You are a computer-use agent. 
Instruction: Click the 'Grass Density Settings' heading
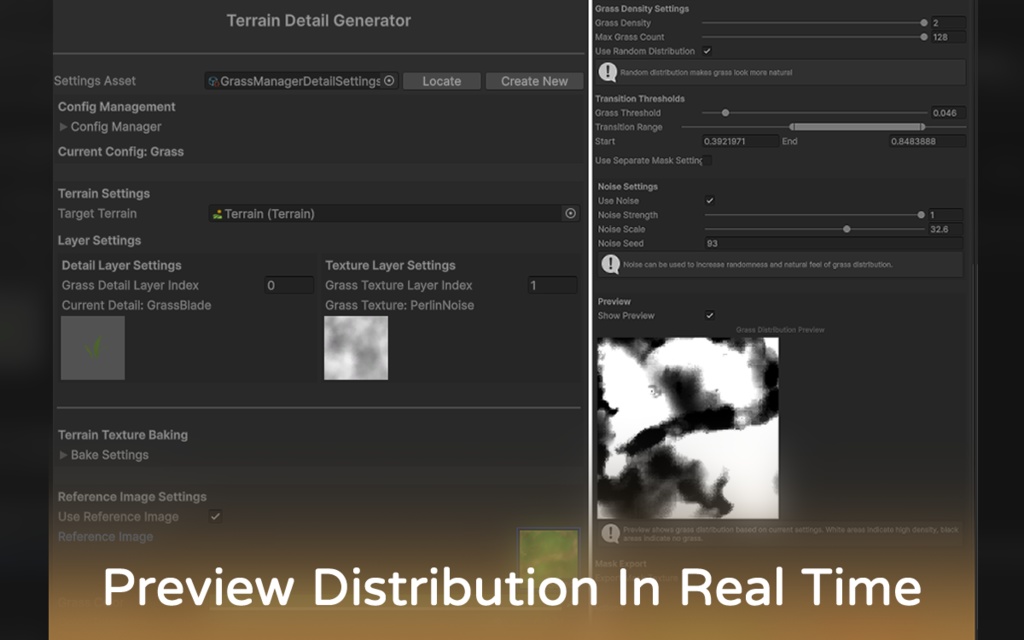pos(642,8)
